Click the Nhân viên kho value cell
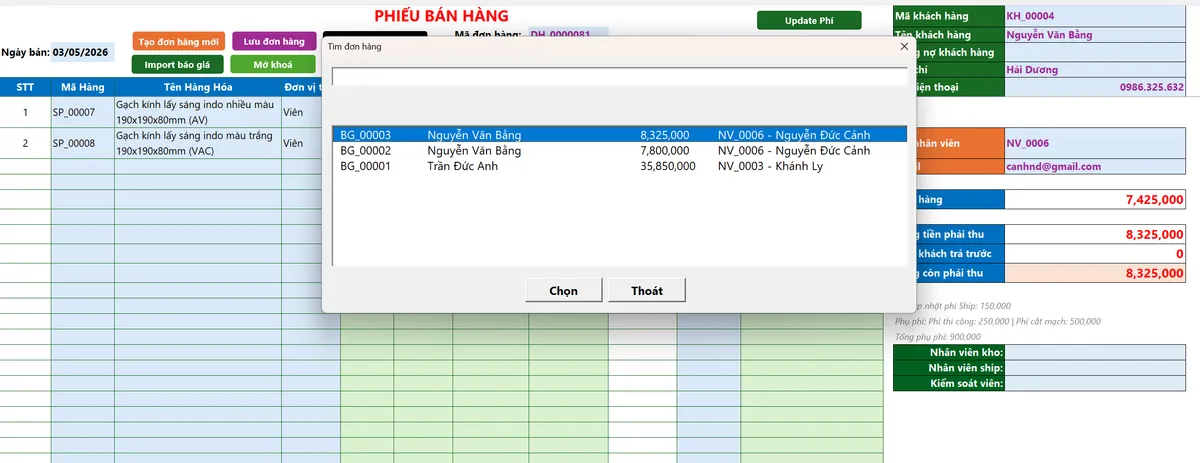This screenshot has width=1200, height=463. 1095,352
